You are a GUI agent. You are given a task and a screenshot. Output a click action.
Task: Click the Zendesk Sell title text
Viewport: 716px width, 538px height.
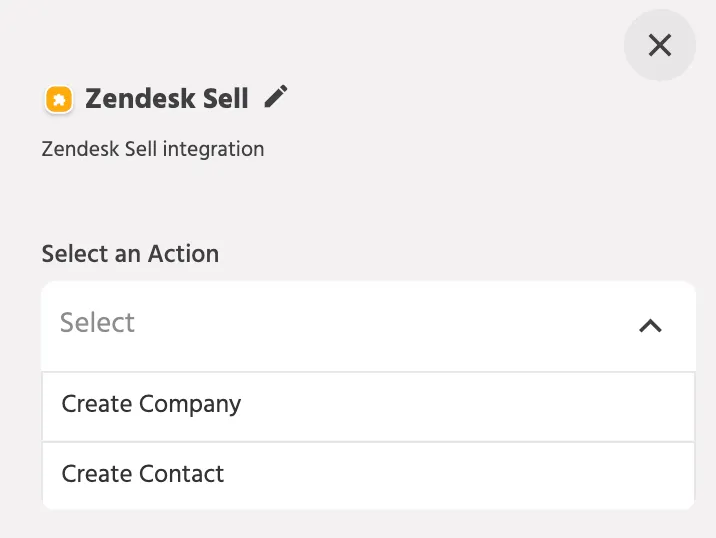[167, 98]
